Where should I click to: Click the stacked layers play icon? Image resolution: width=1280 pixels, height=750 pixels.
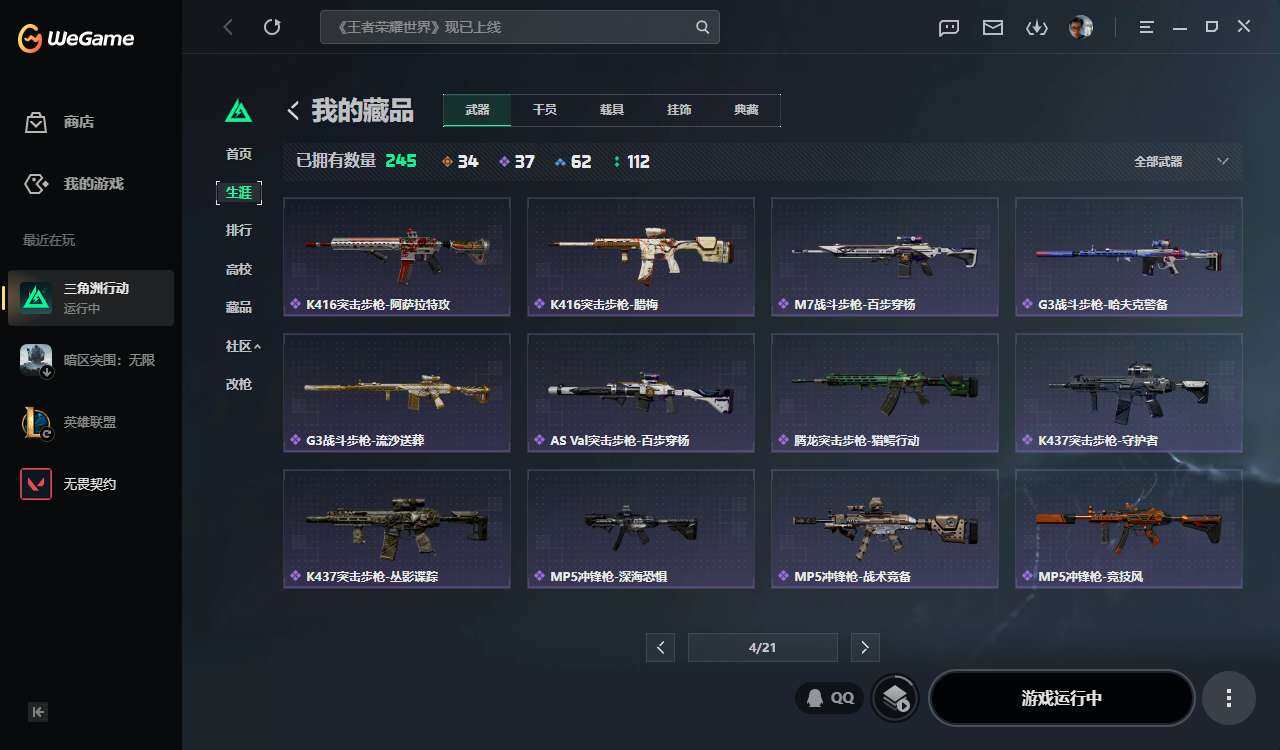tap(895, 698)
